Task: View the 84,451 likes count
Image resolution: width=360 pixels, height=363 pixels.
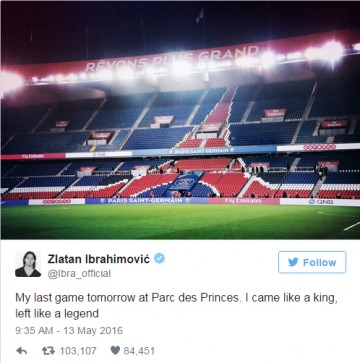Action: 139,351
